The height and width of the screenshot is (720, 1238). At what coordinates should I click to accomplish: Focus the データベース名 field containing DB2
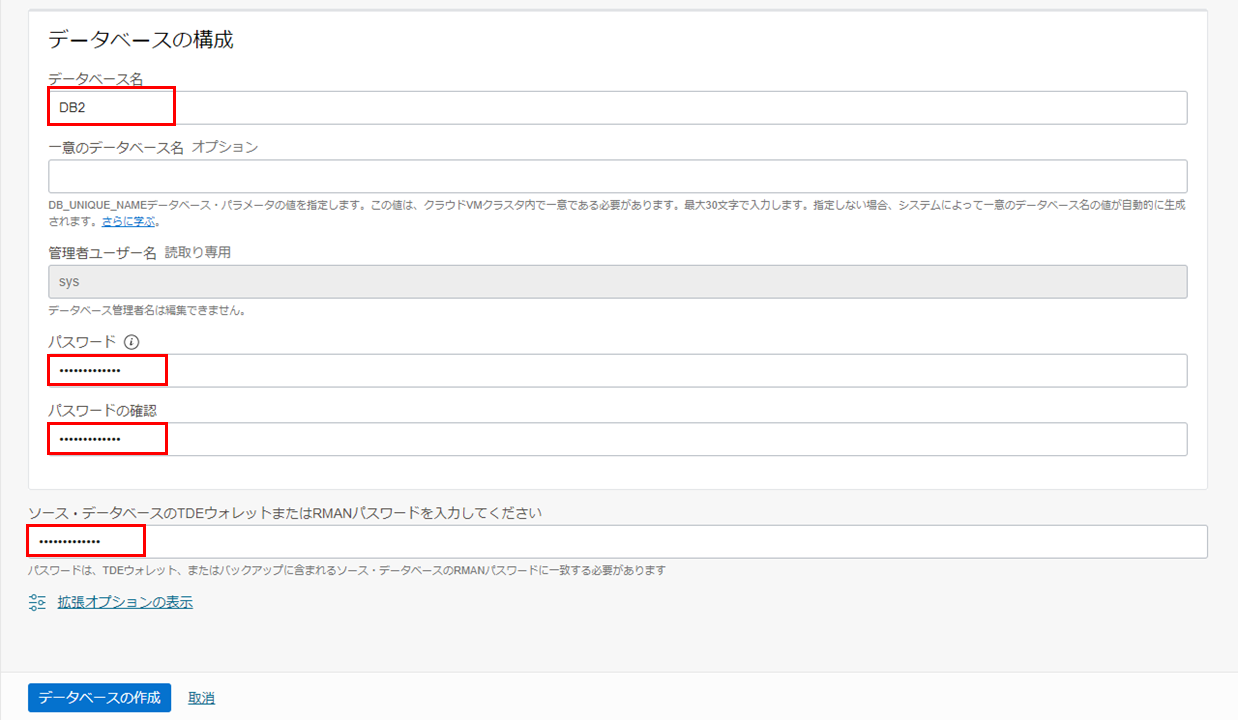(x=617, y=108)
